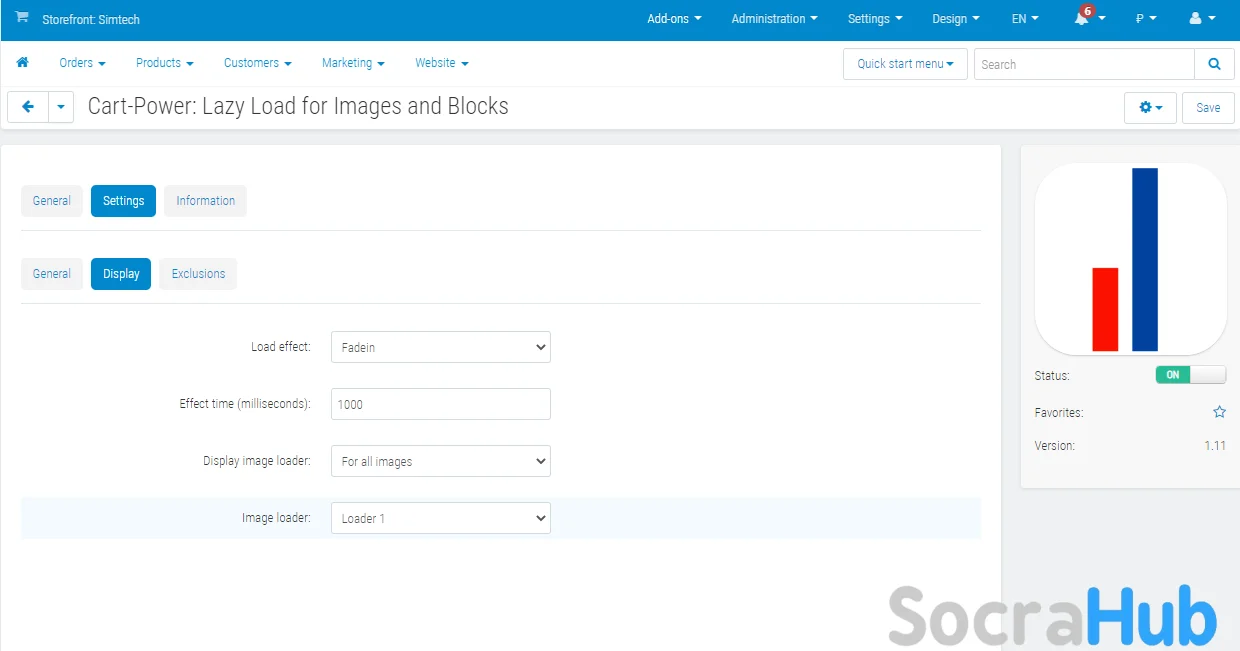Screen dimensions: 1240x651
Task: Open the user account profile icon
Action: (x=1195, y=19)
